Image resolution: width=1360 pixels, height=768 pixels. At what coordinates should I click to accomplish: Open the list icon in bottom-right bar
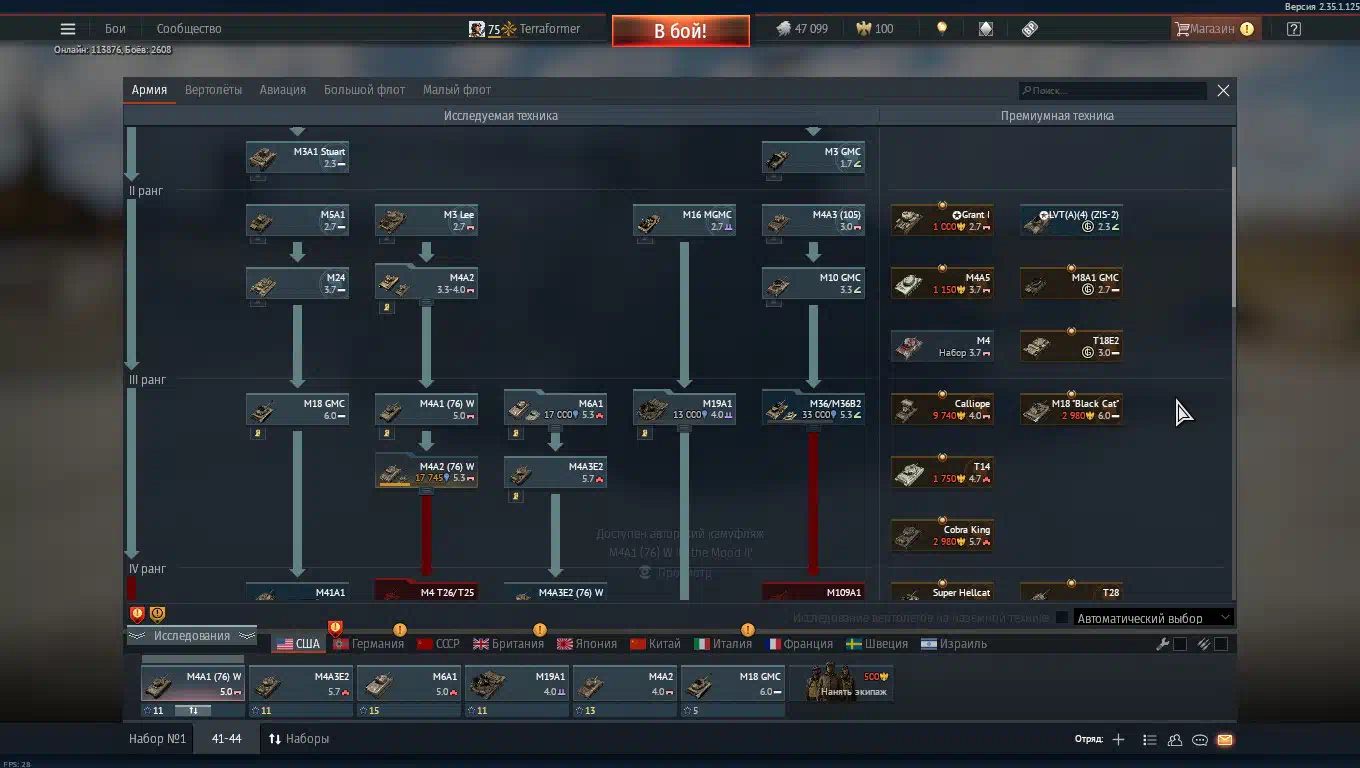click(x=1150, y=740)
